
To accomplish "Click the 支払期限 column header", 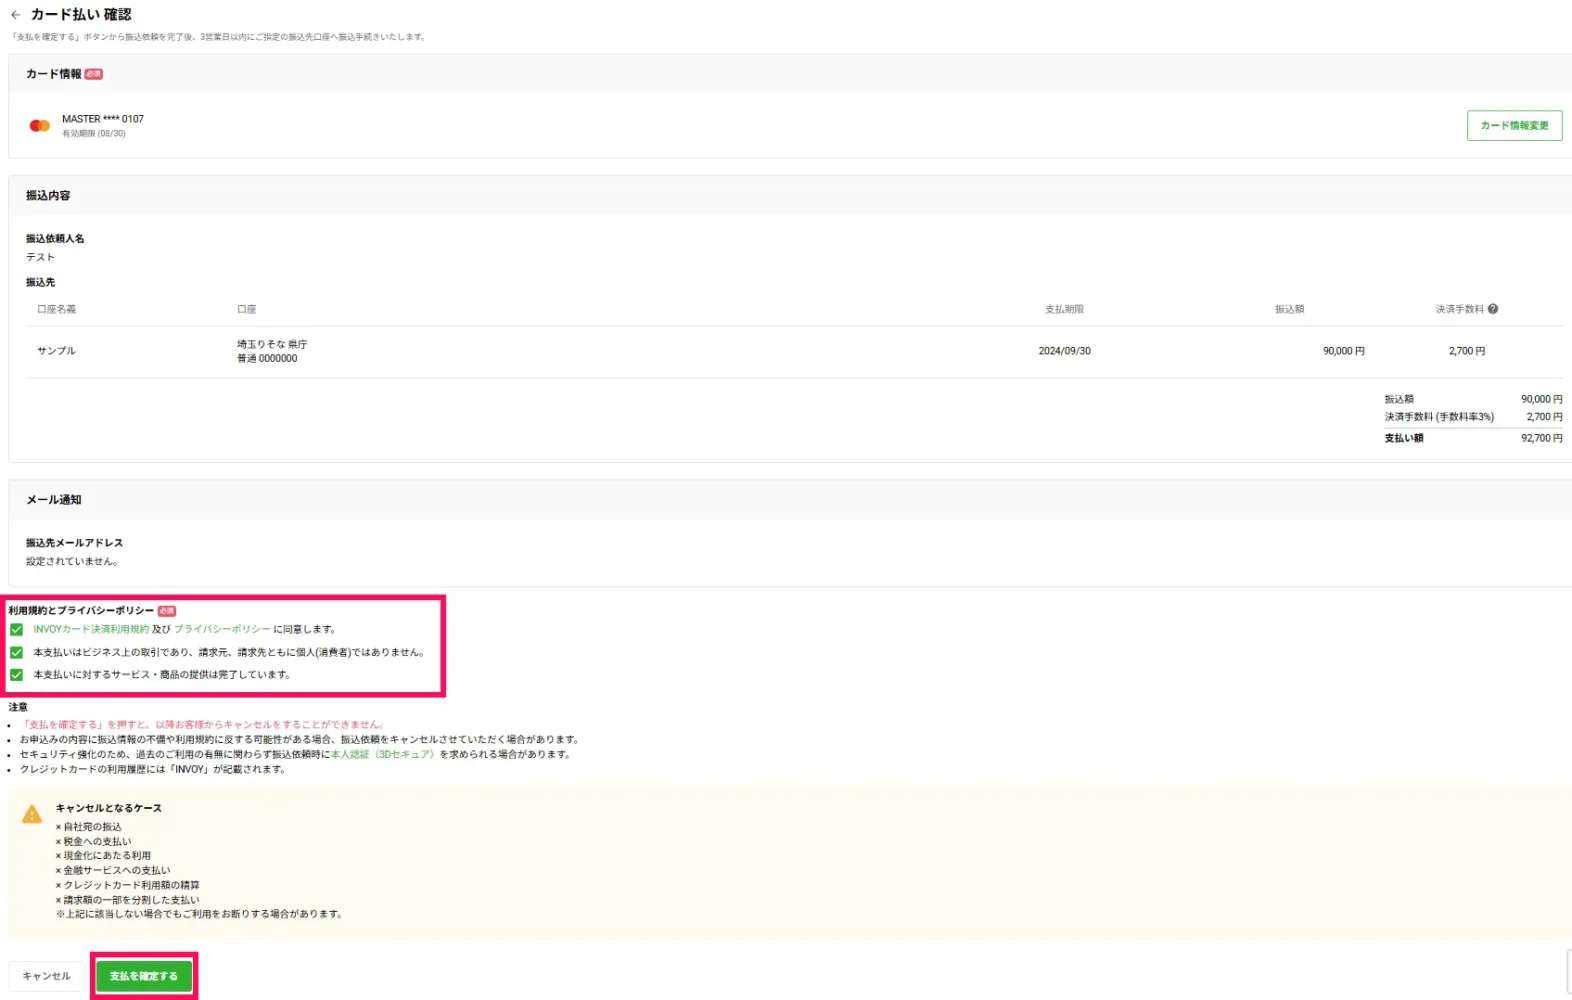I will [x=1064, y=309].
